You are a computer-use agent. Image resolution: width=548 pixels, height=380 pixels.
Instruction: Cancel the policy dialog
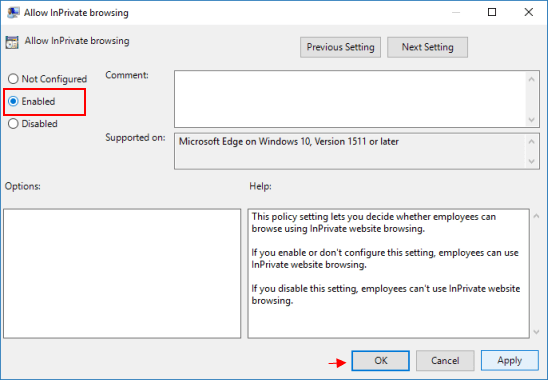click(445, 360)
